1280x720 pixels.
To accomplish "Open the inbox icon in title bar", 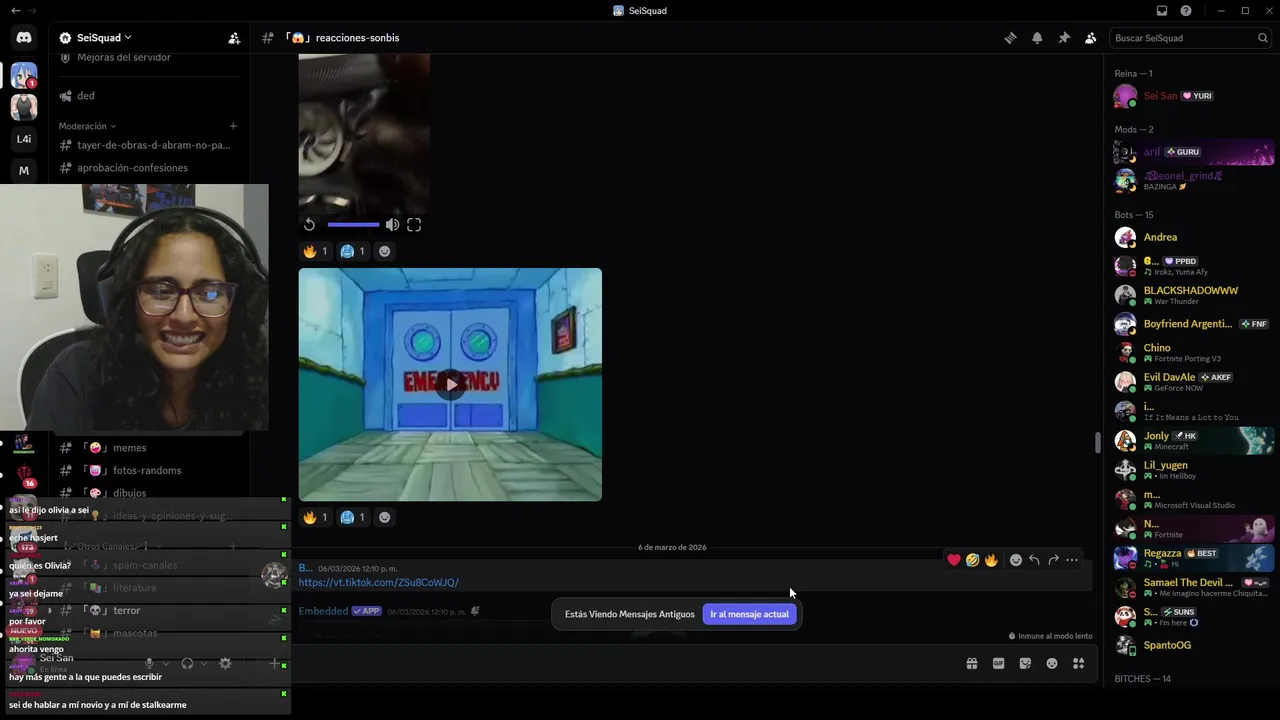I will 1162,10.
